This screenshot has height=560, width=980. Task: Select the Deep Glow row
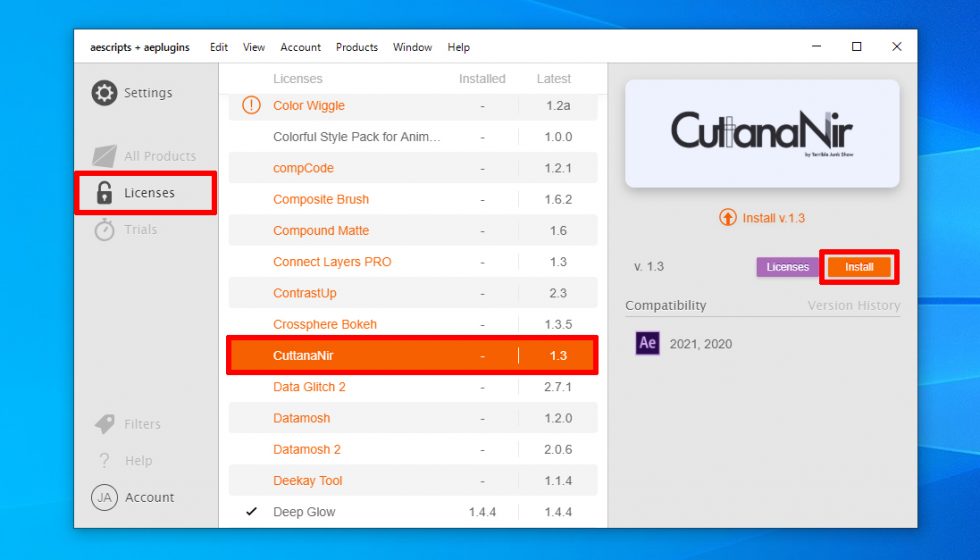point(413,512)
